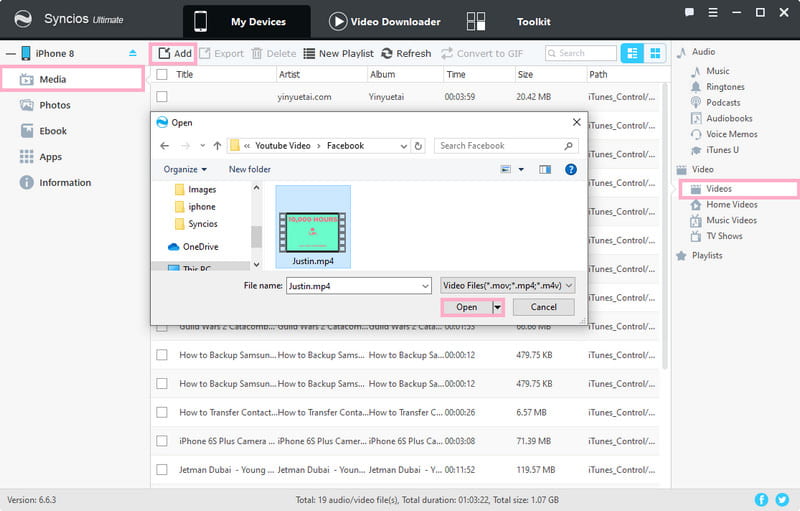Switch to Video Downloader tab
This screenshot has width=800, height=511.
coord(384,21)
